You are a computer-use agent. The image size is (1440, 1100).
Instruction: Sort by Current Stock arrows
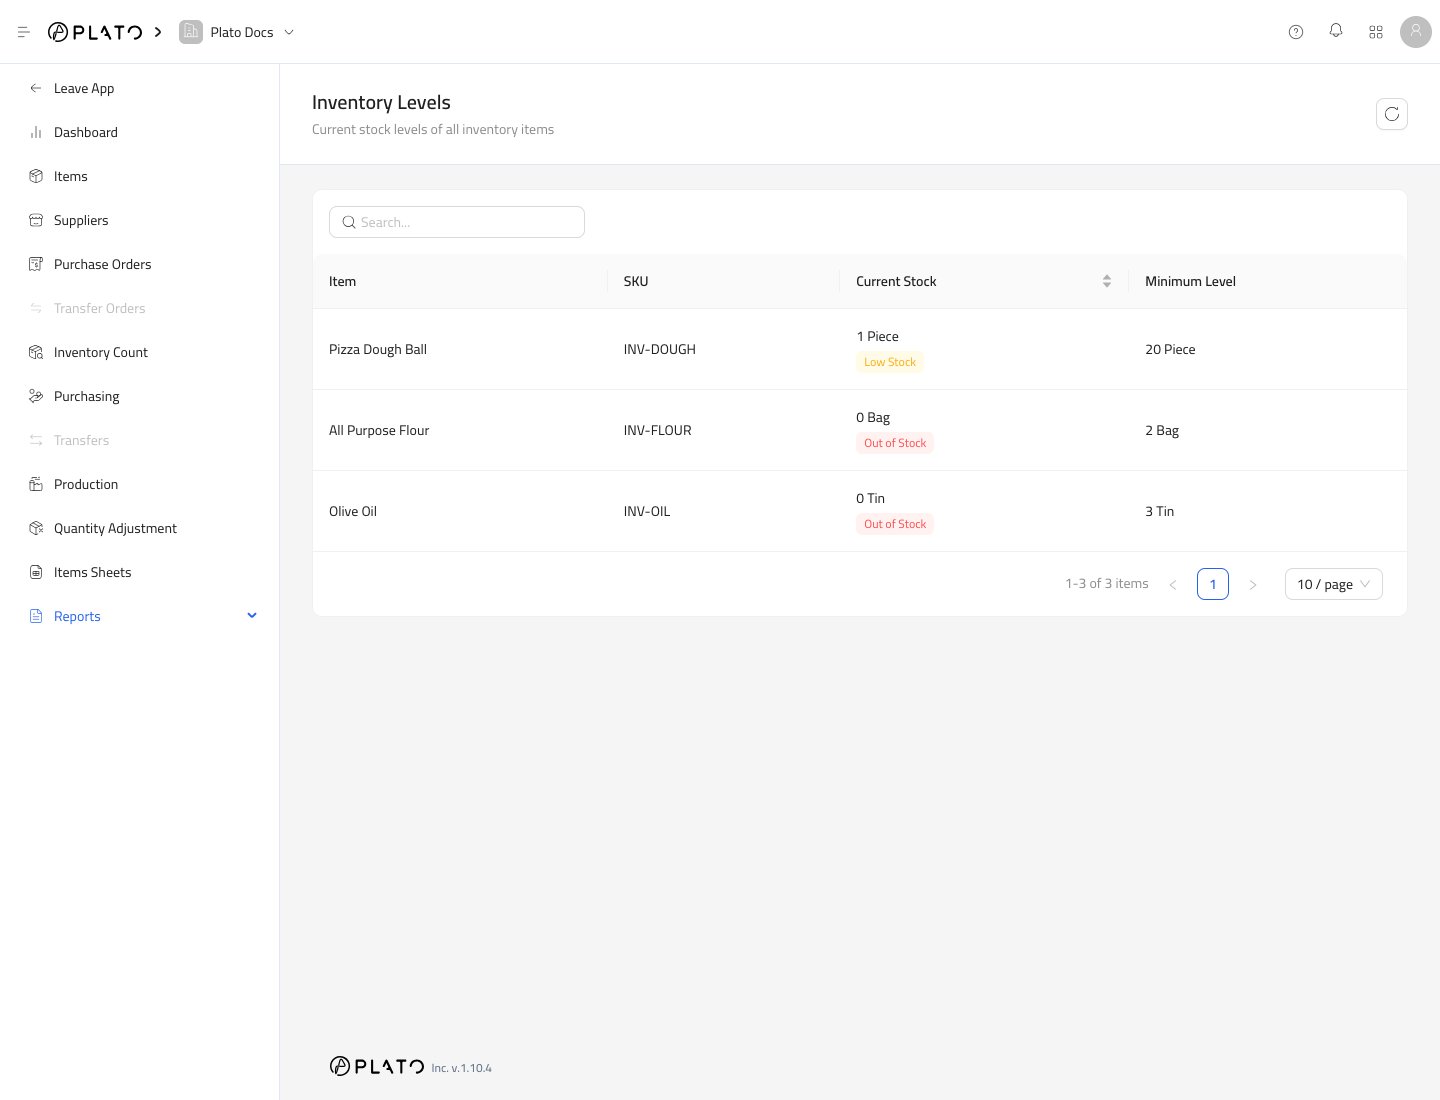click(1107, 281)
